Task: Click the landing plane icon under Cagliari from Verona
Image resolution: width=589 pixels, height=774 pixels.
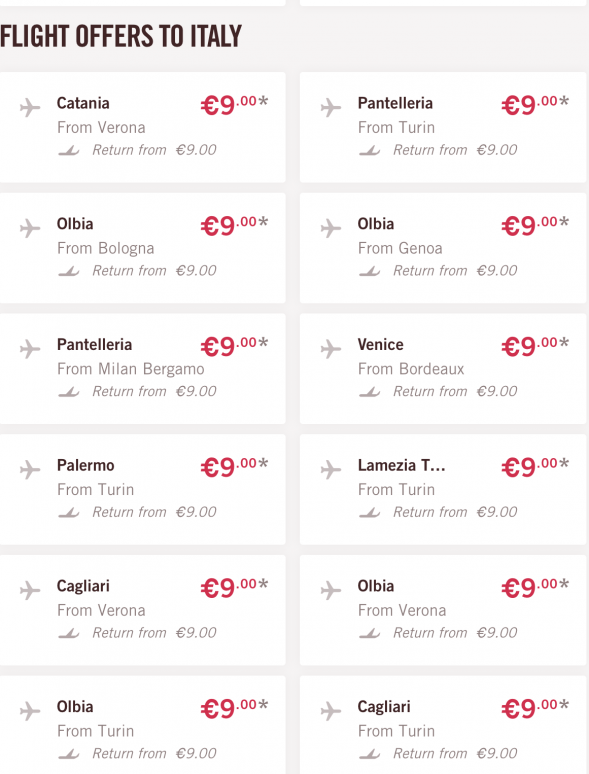Action: [69, 633]
